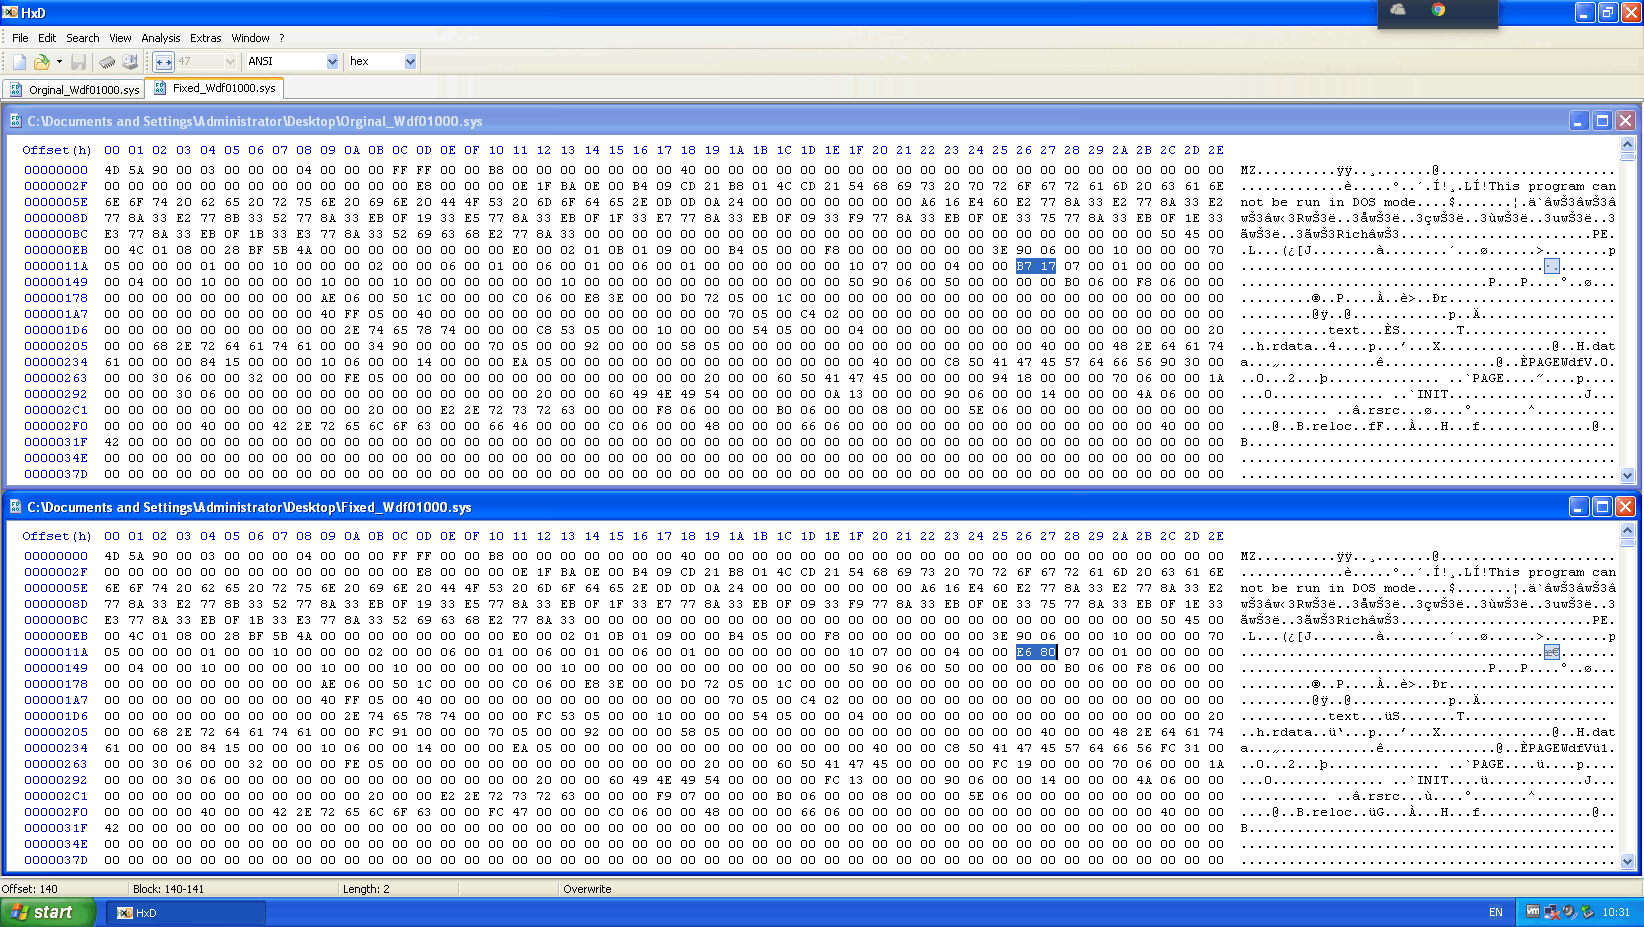Switch to the Orginal_Wdf01000.sys tab
Viewport: 1644px width, 927px height.
(x=74, y=90)
